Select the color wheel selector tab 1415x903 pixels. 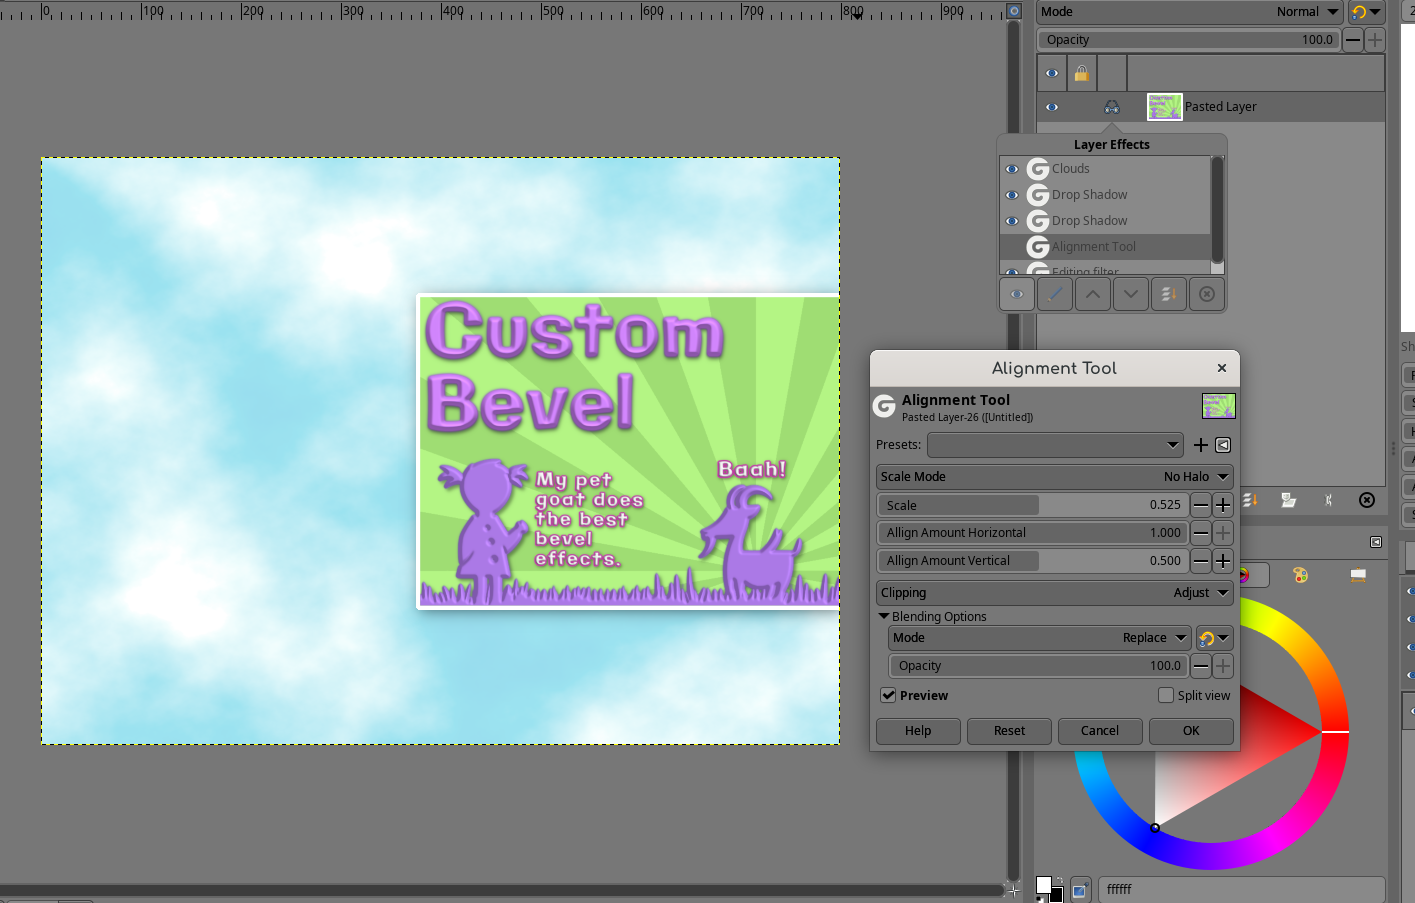click(x=1254, y=575)
